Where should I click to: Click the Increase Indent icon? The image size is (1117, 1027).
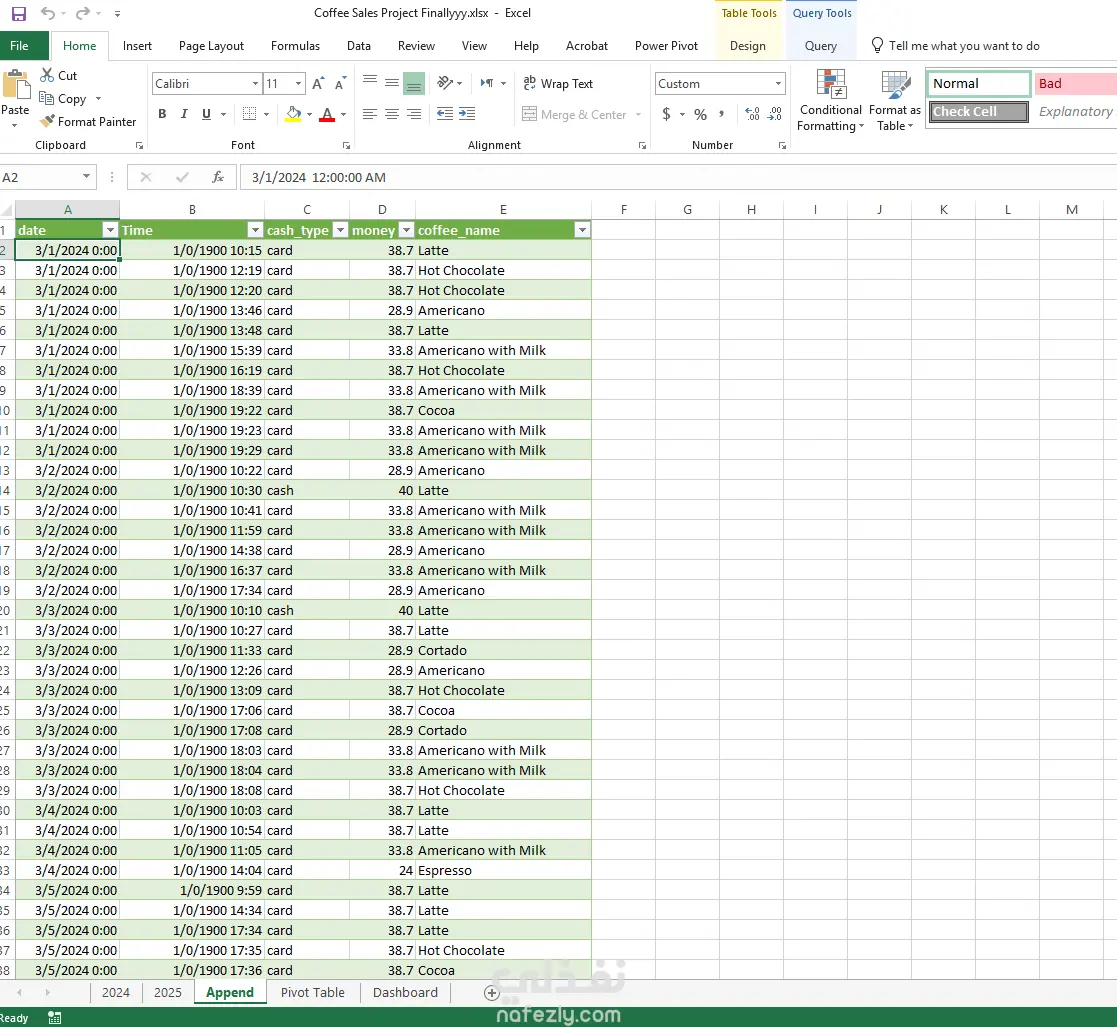pyautogui.click(x=467, y=114)
